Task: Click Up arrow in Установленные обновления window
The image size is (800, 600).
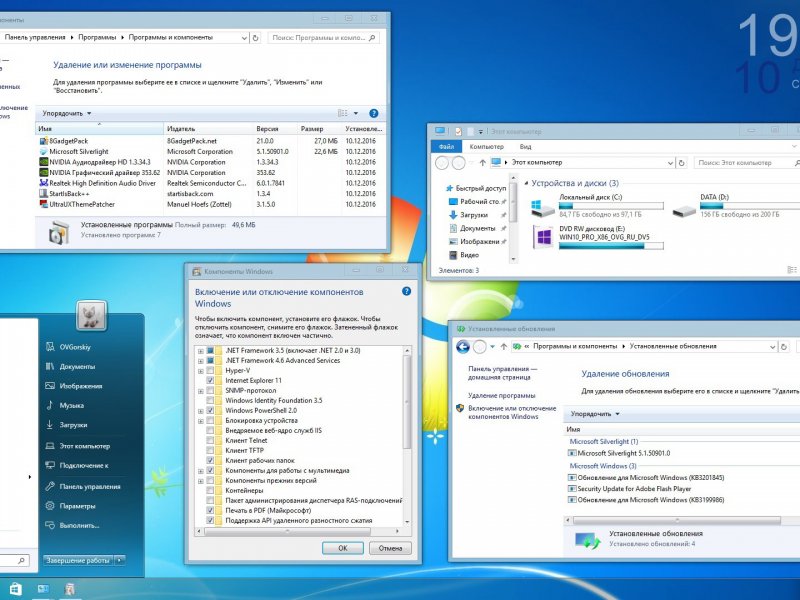Action: click(504, 346)
